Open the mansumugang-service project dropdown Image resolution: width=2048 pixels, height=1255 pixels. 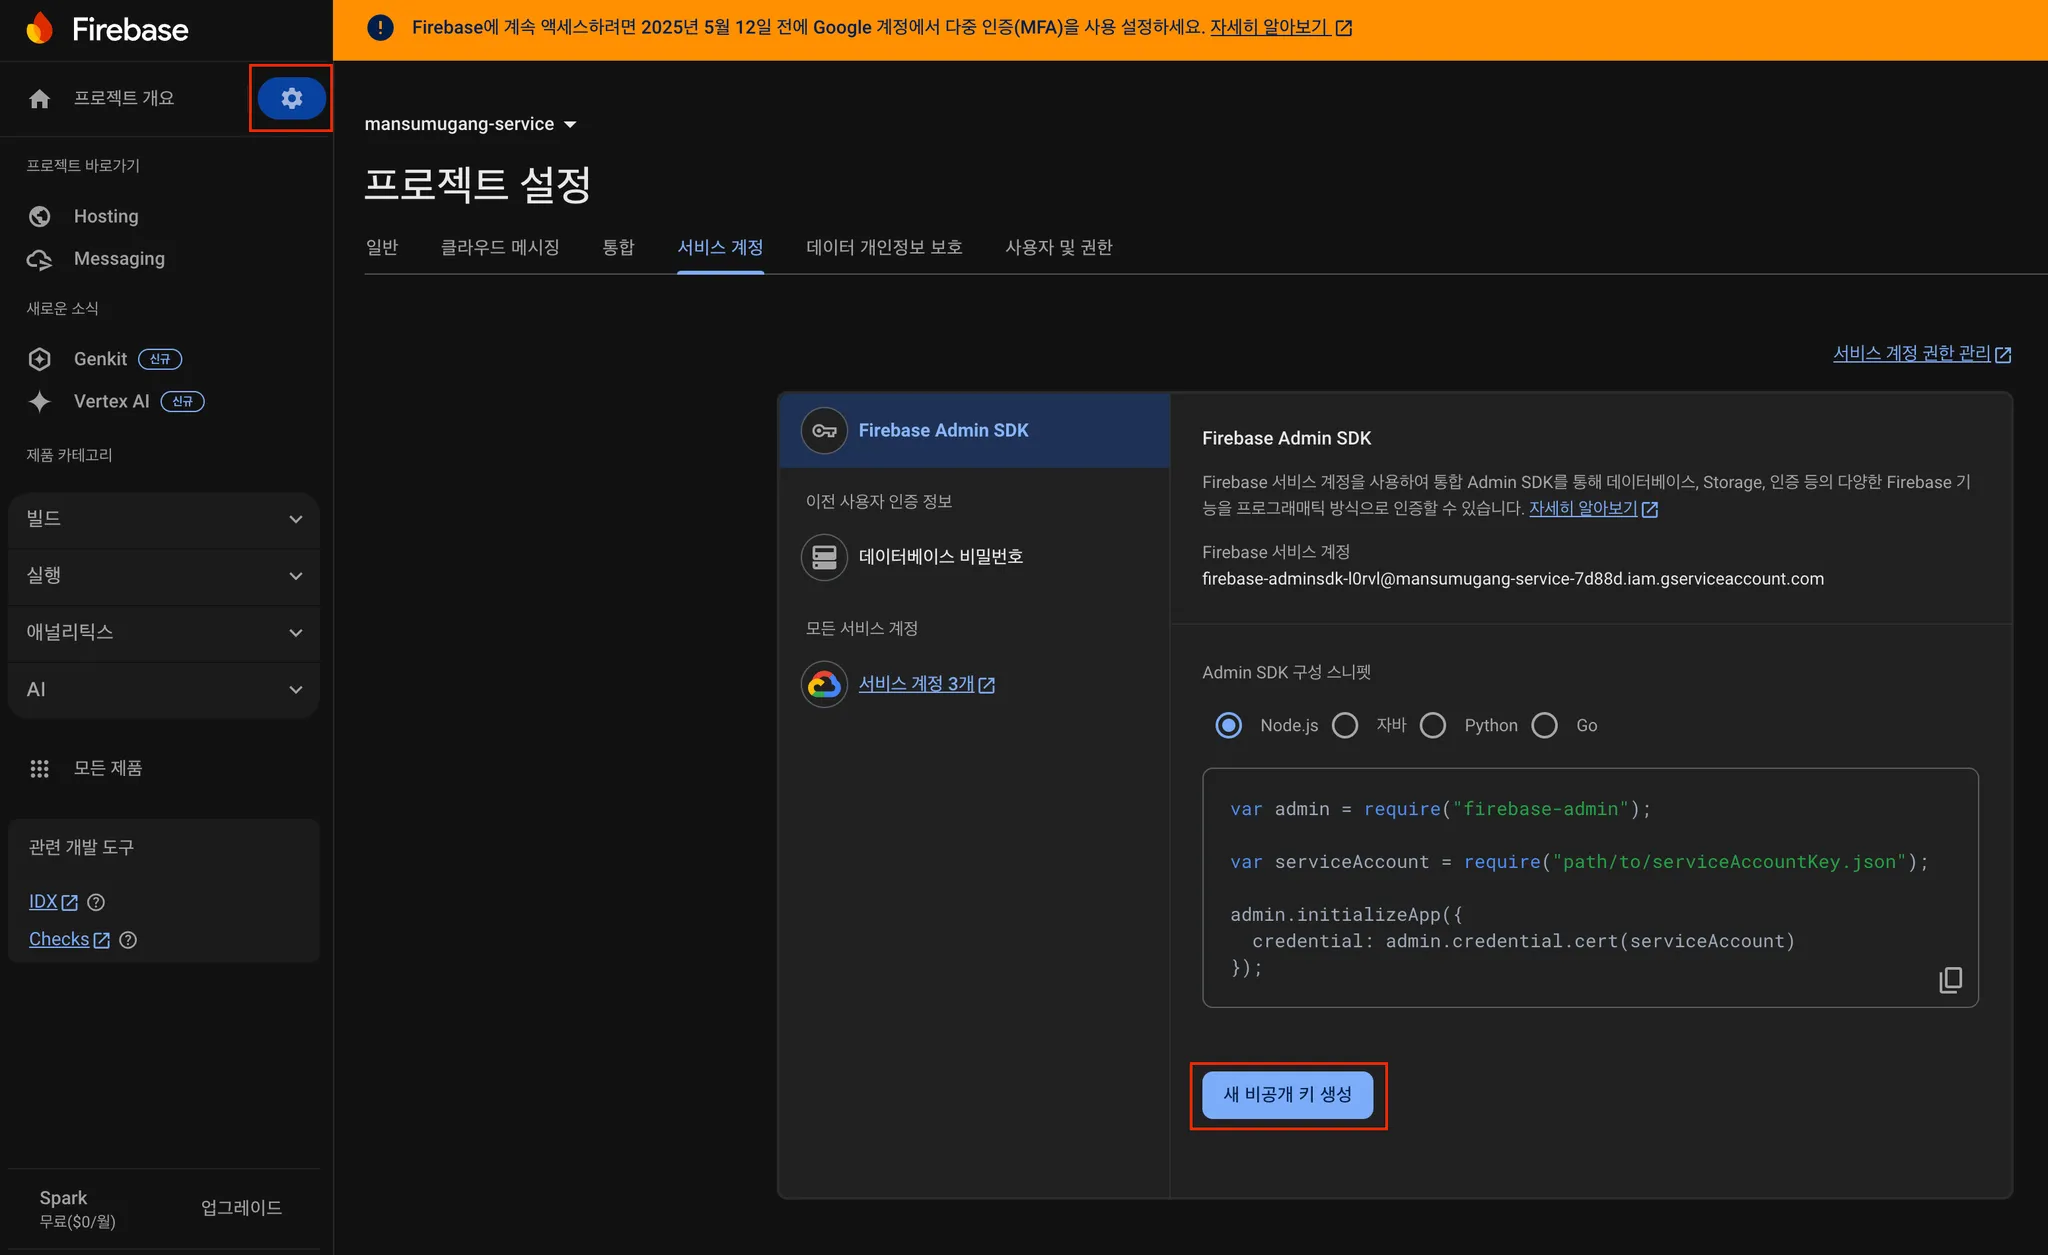point(470,124)
